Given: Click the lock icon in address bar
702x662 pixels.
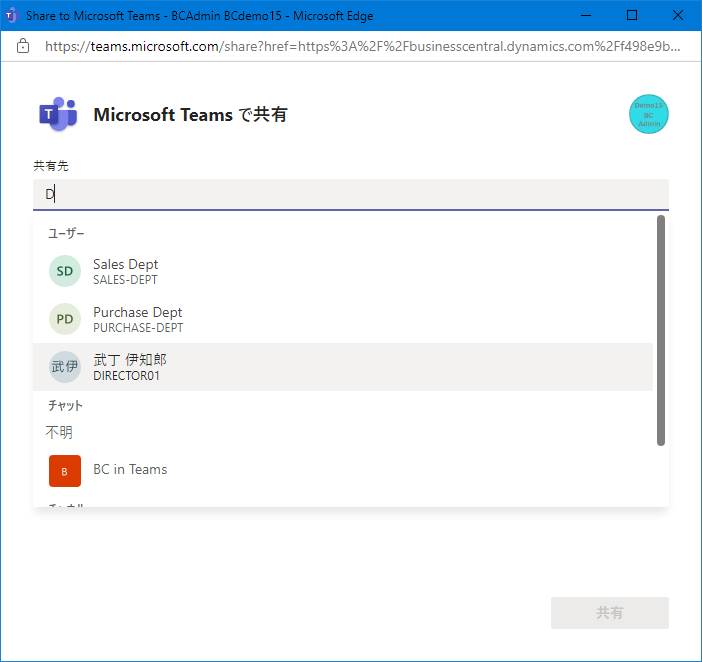Looking at the screenshot, I should [23, 46].
